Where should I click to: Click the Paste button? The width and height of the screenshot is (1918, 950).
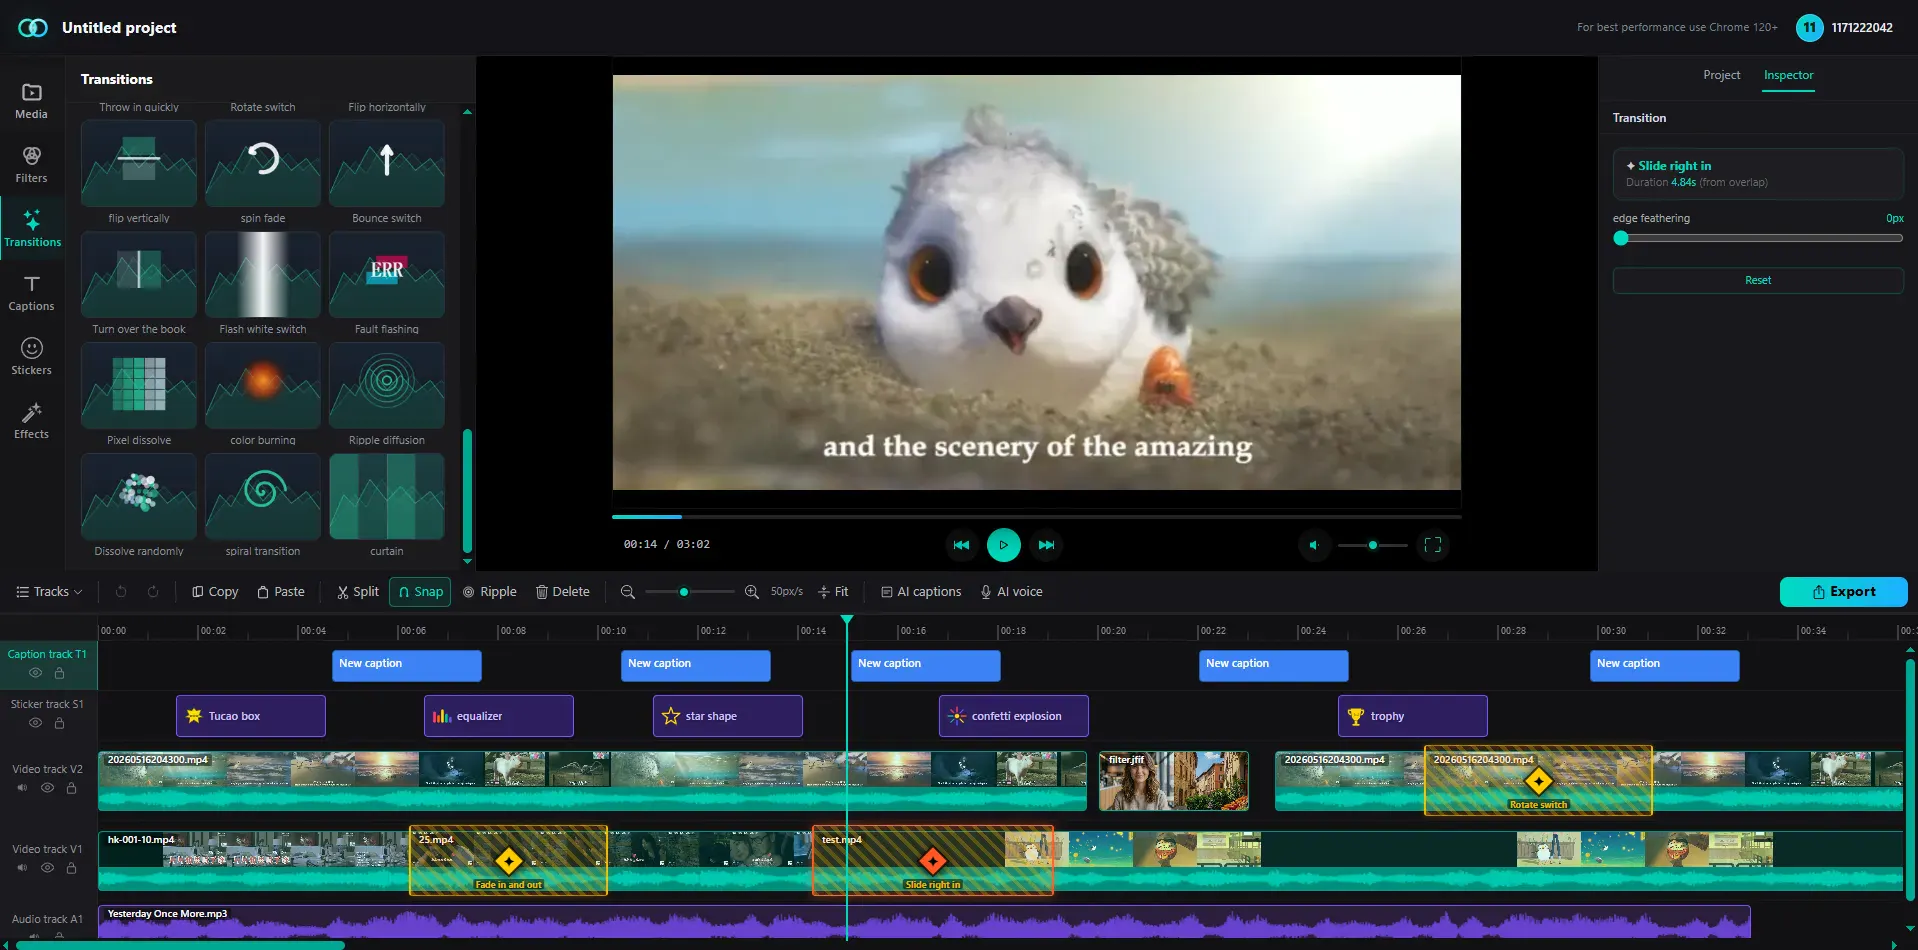point(281,592)
